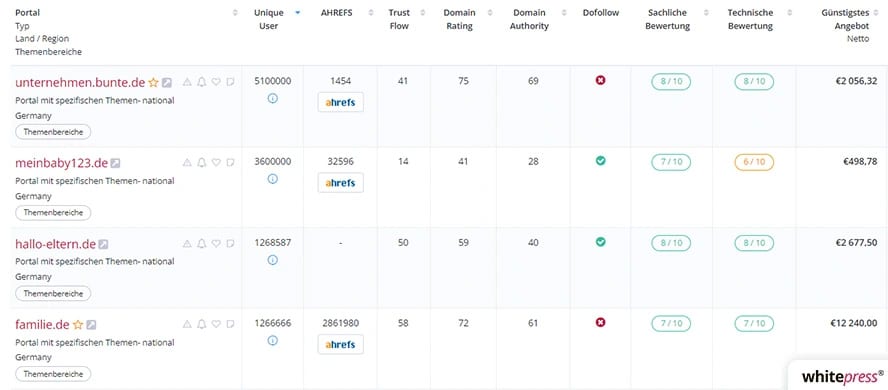Screen dimensions: 888x390
Task: Click the red Dofollow cross for familie.de
Action: click(601, 323)
